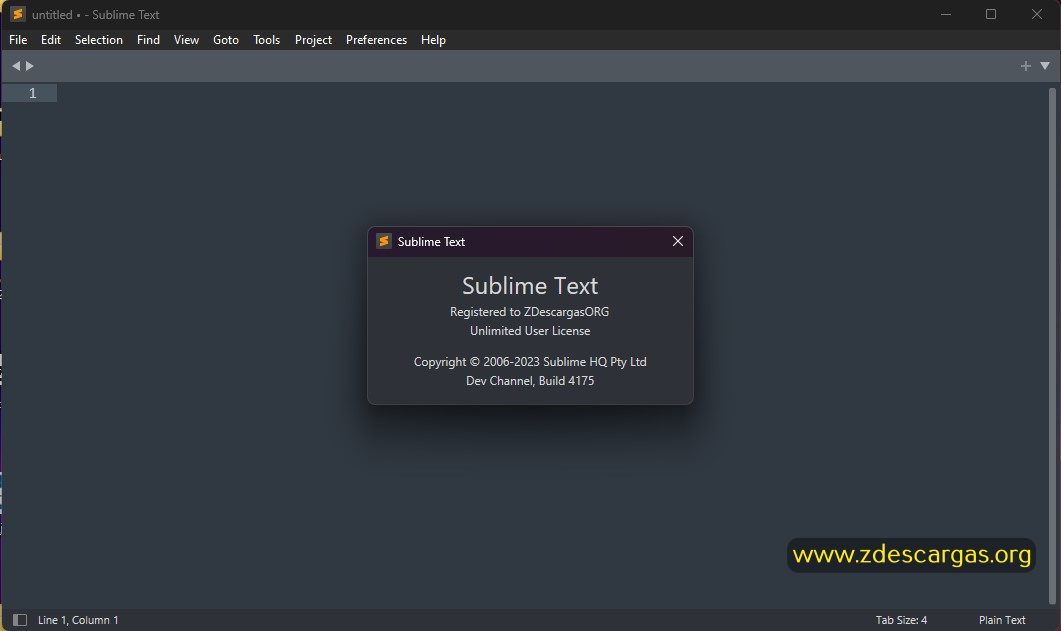This screenshot has width=1061, height=631.
Task: Click 'Registered to ZDescargasORG' text
Action: click(529, 312)
